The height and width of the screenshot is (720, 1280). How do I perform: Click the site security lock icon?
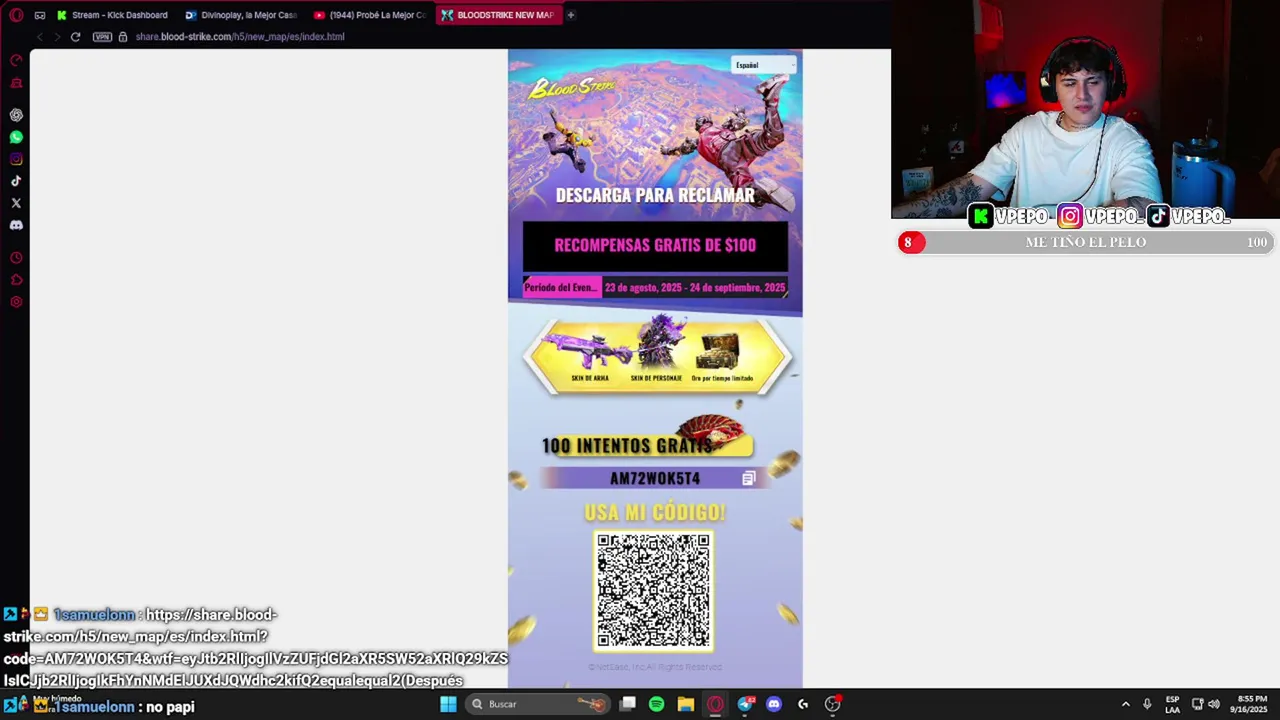(123, 37)
